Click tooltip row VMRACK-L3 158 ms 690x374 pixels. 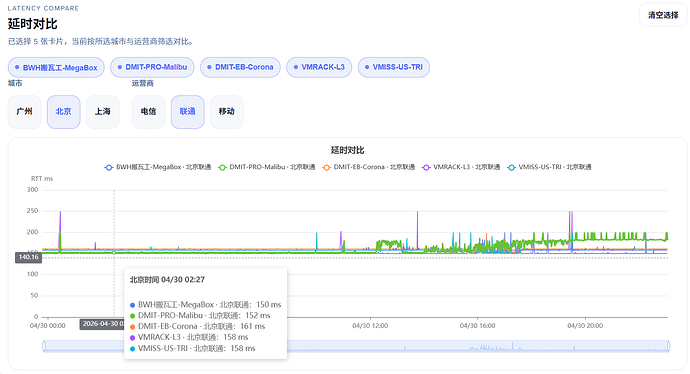[189, 337]
